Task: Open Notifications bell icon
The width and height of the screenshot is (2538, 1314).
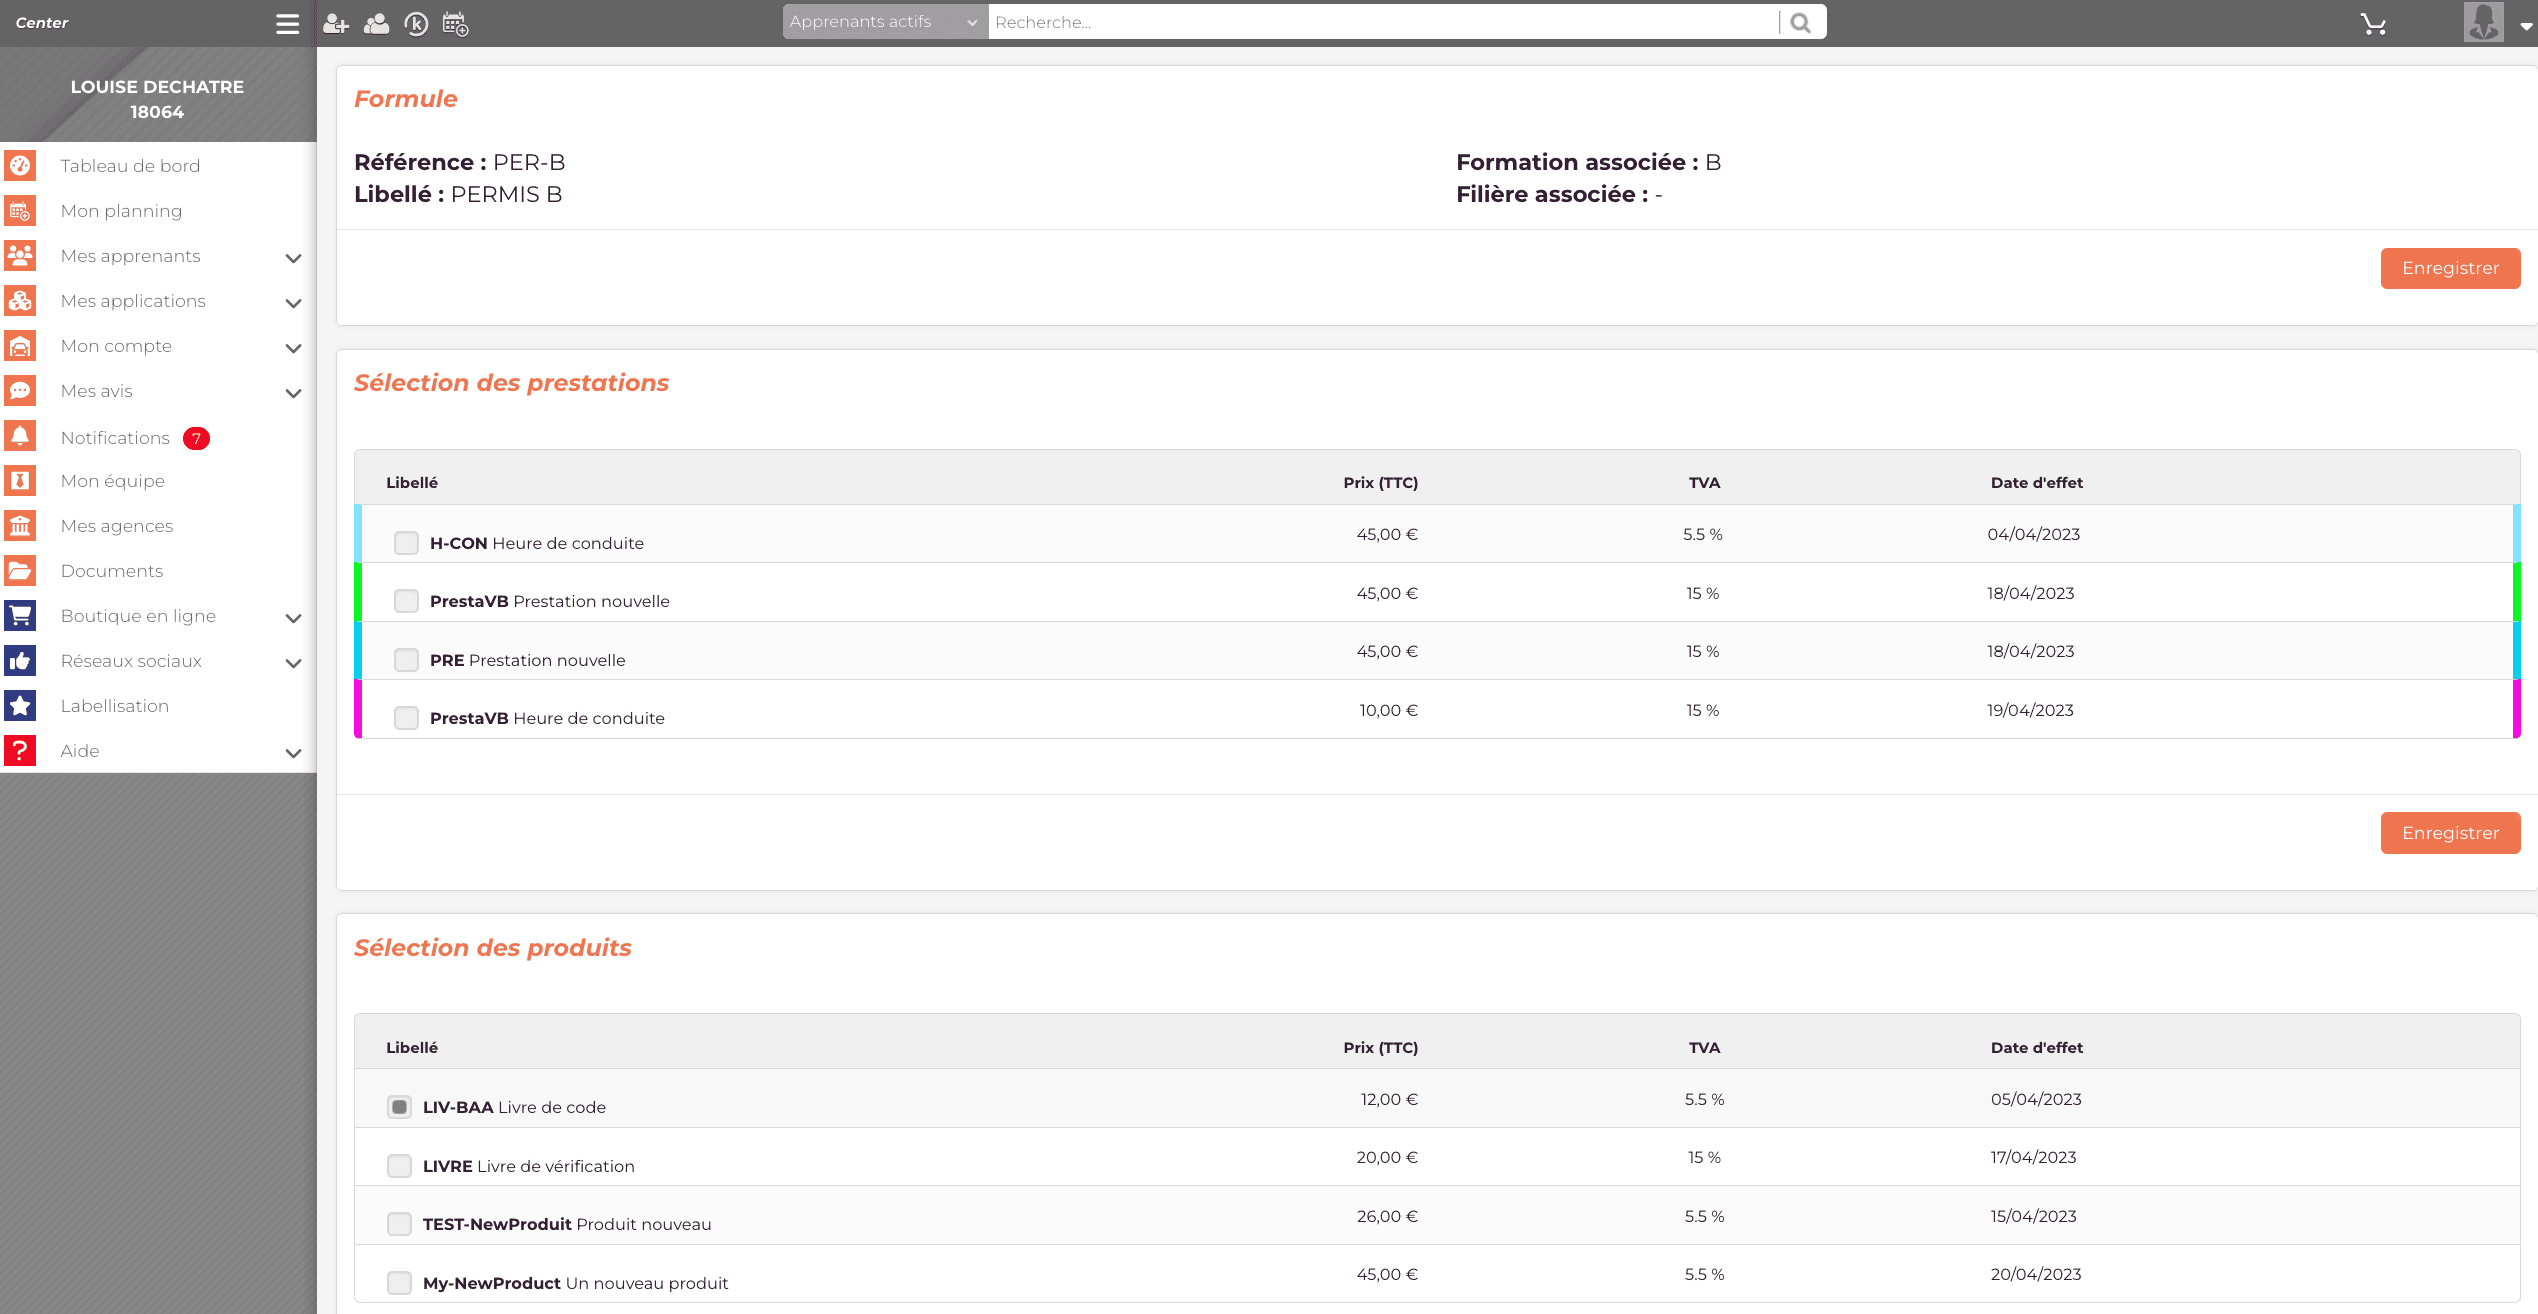Action: click(x=20, y=436)
